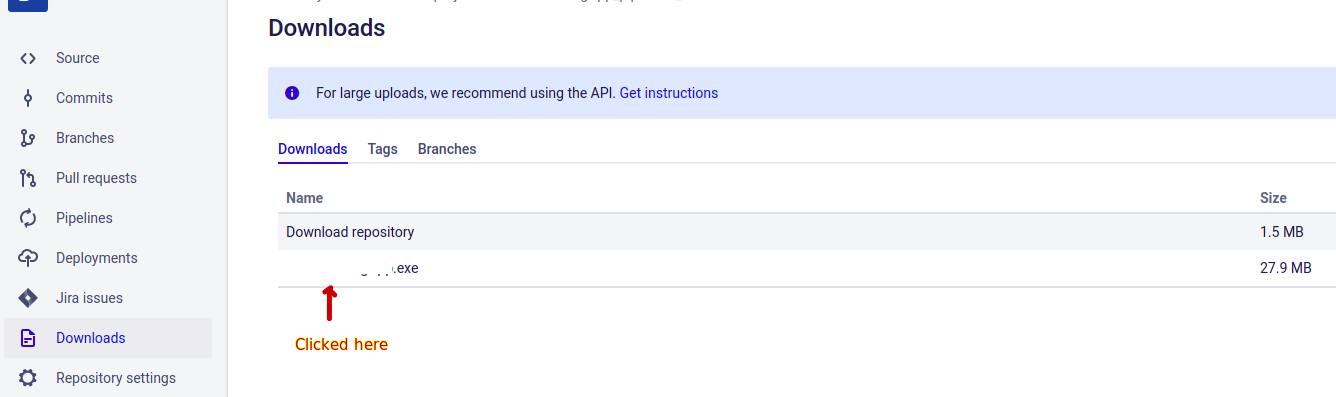Follow the Get instructions link

(x=669, y=93)
